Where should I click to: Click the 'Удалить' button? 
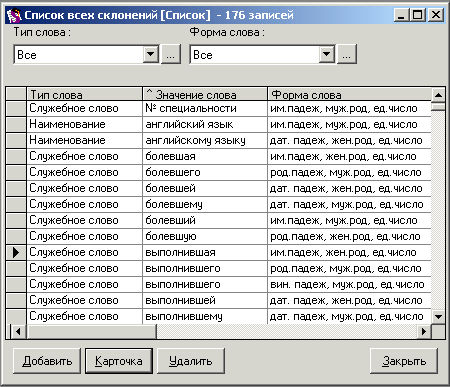[191, 361]
